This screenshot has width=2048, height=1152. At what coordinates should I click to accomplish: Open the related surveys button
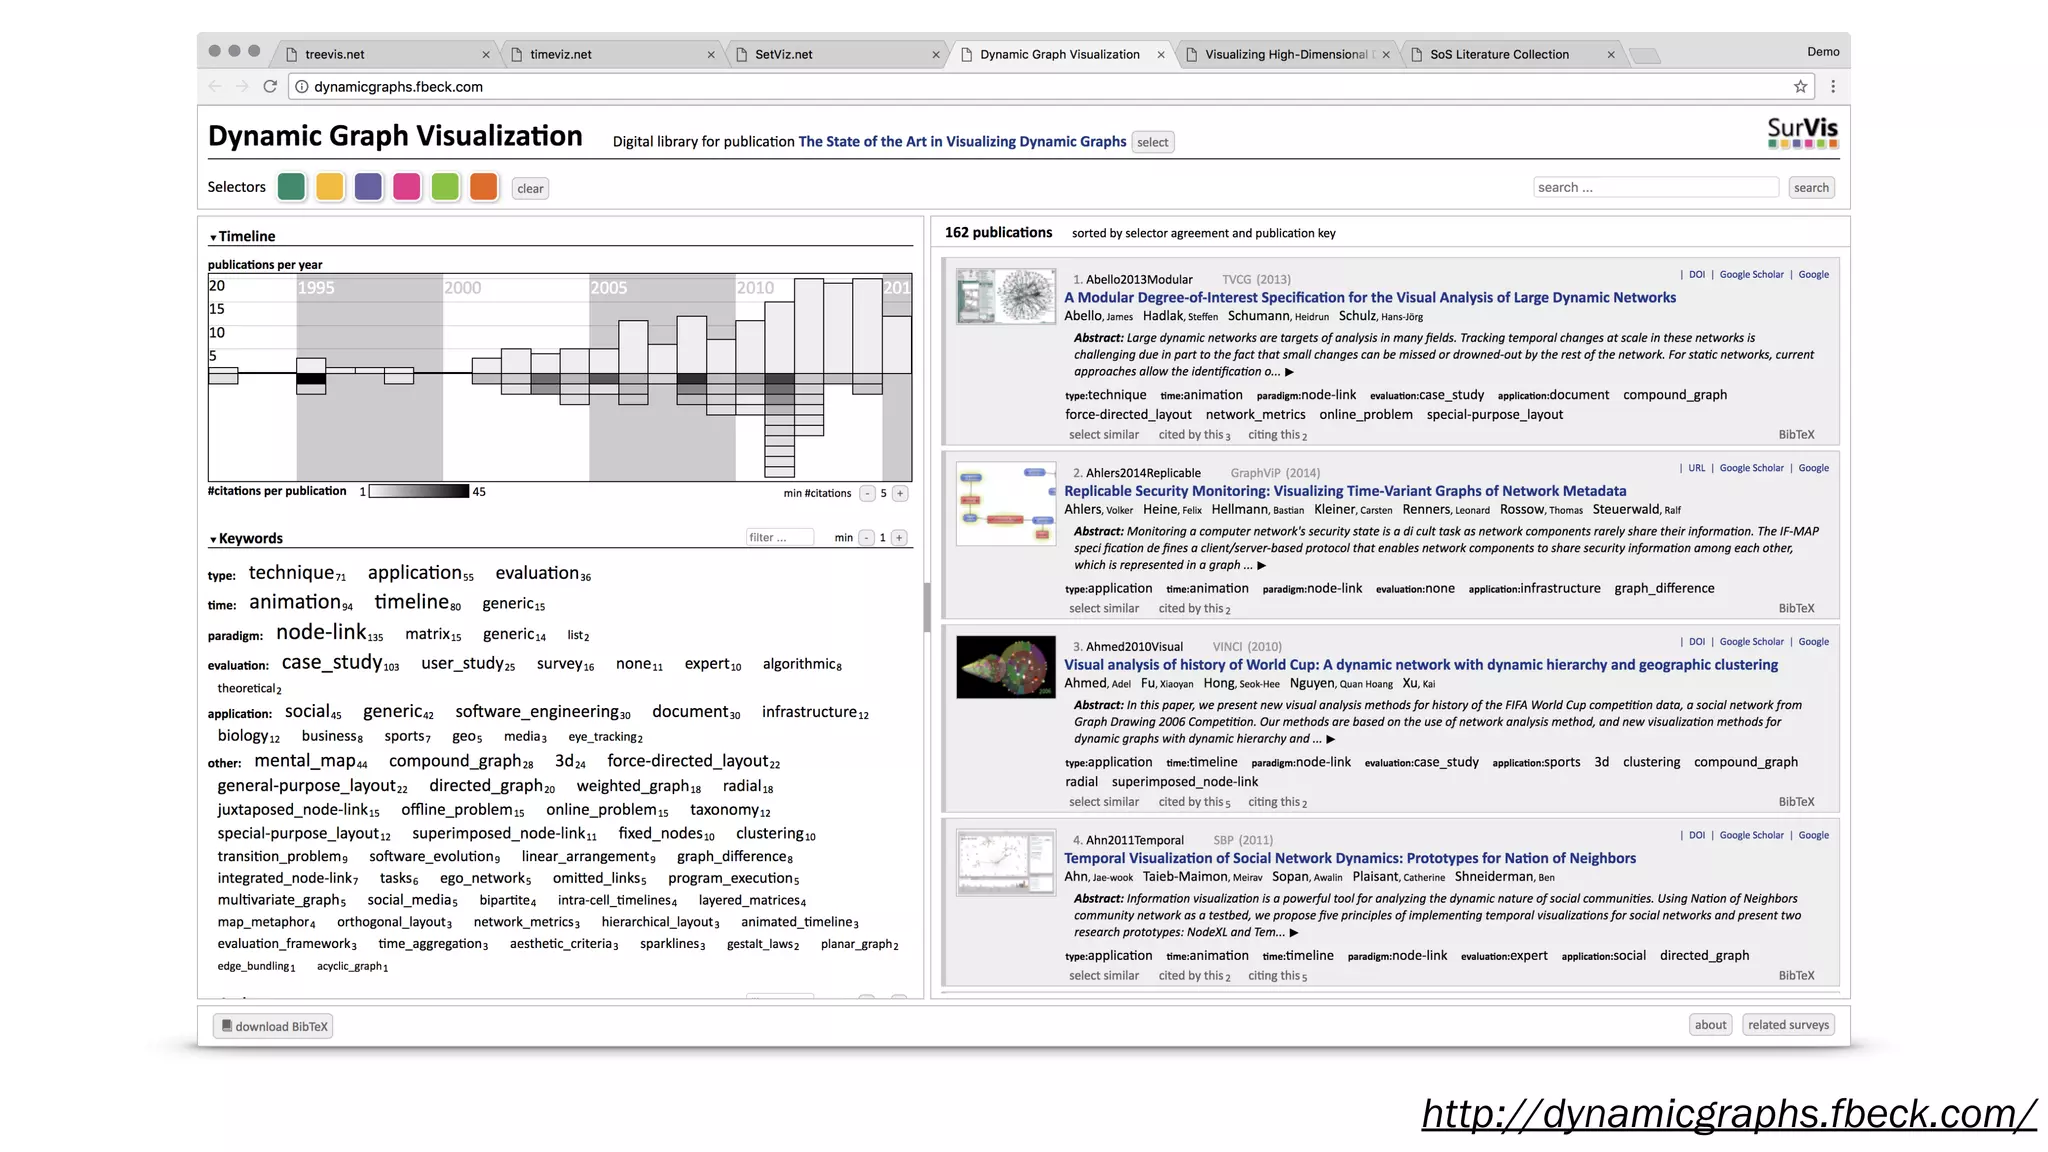pos(1788,1025)
